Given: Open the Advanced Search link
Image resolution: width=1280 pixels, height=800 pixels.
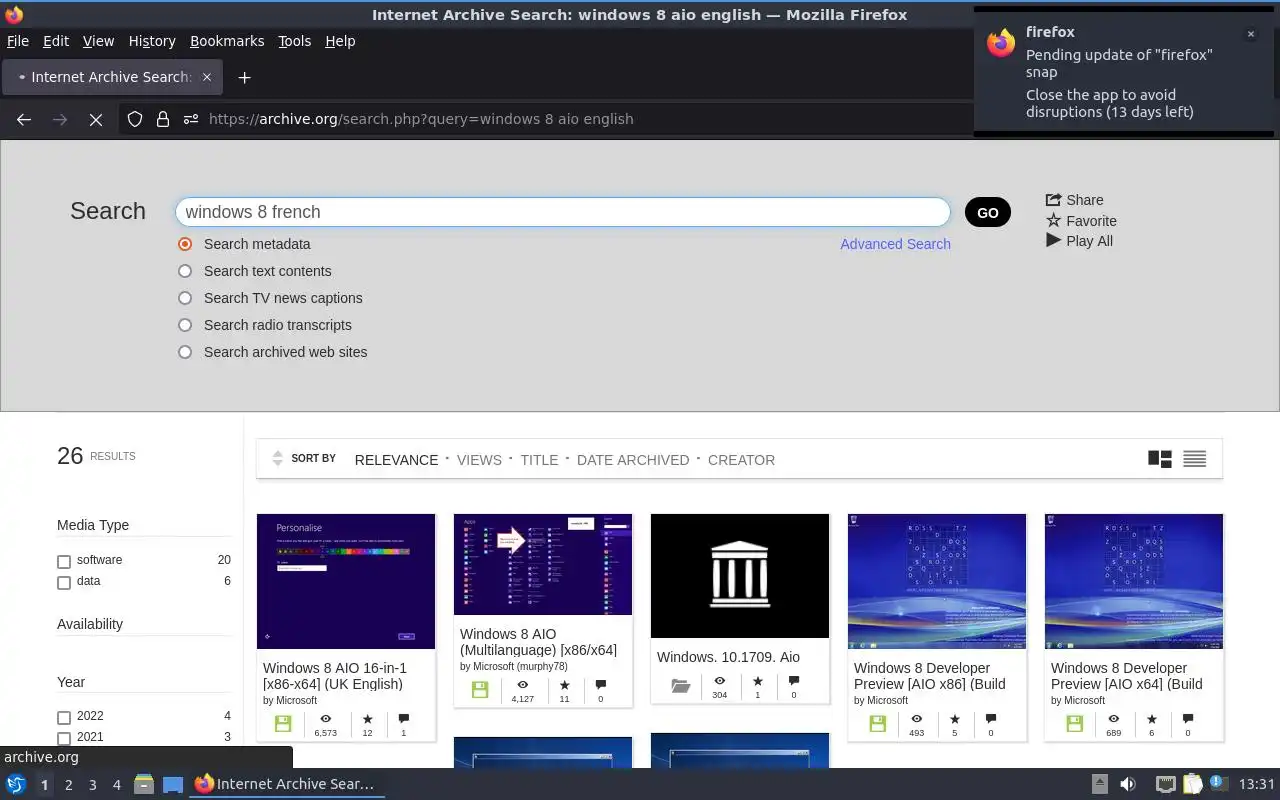Looking at the screenshot, I should pos(895,244).
